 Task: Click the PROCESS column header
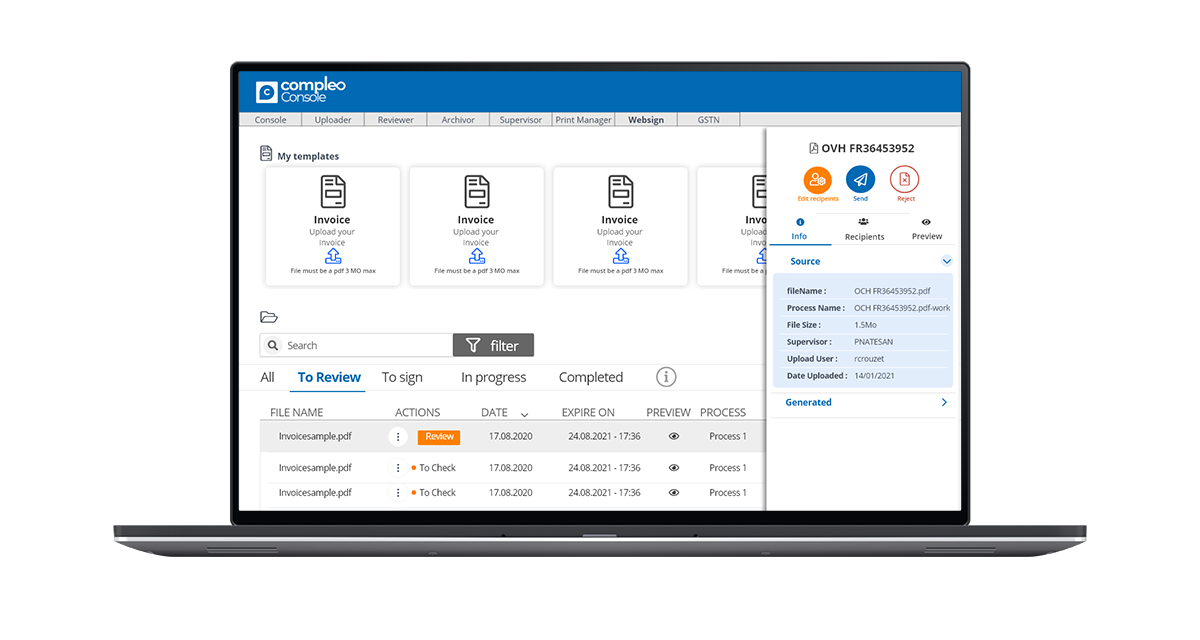click(x=723, y=412)
